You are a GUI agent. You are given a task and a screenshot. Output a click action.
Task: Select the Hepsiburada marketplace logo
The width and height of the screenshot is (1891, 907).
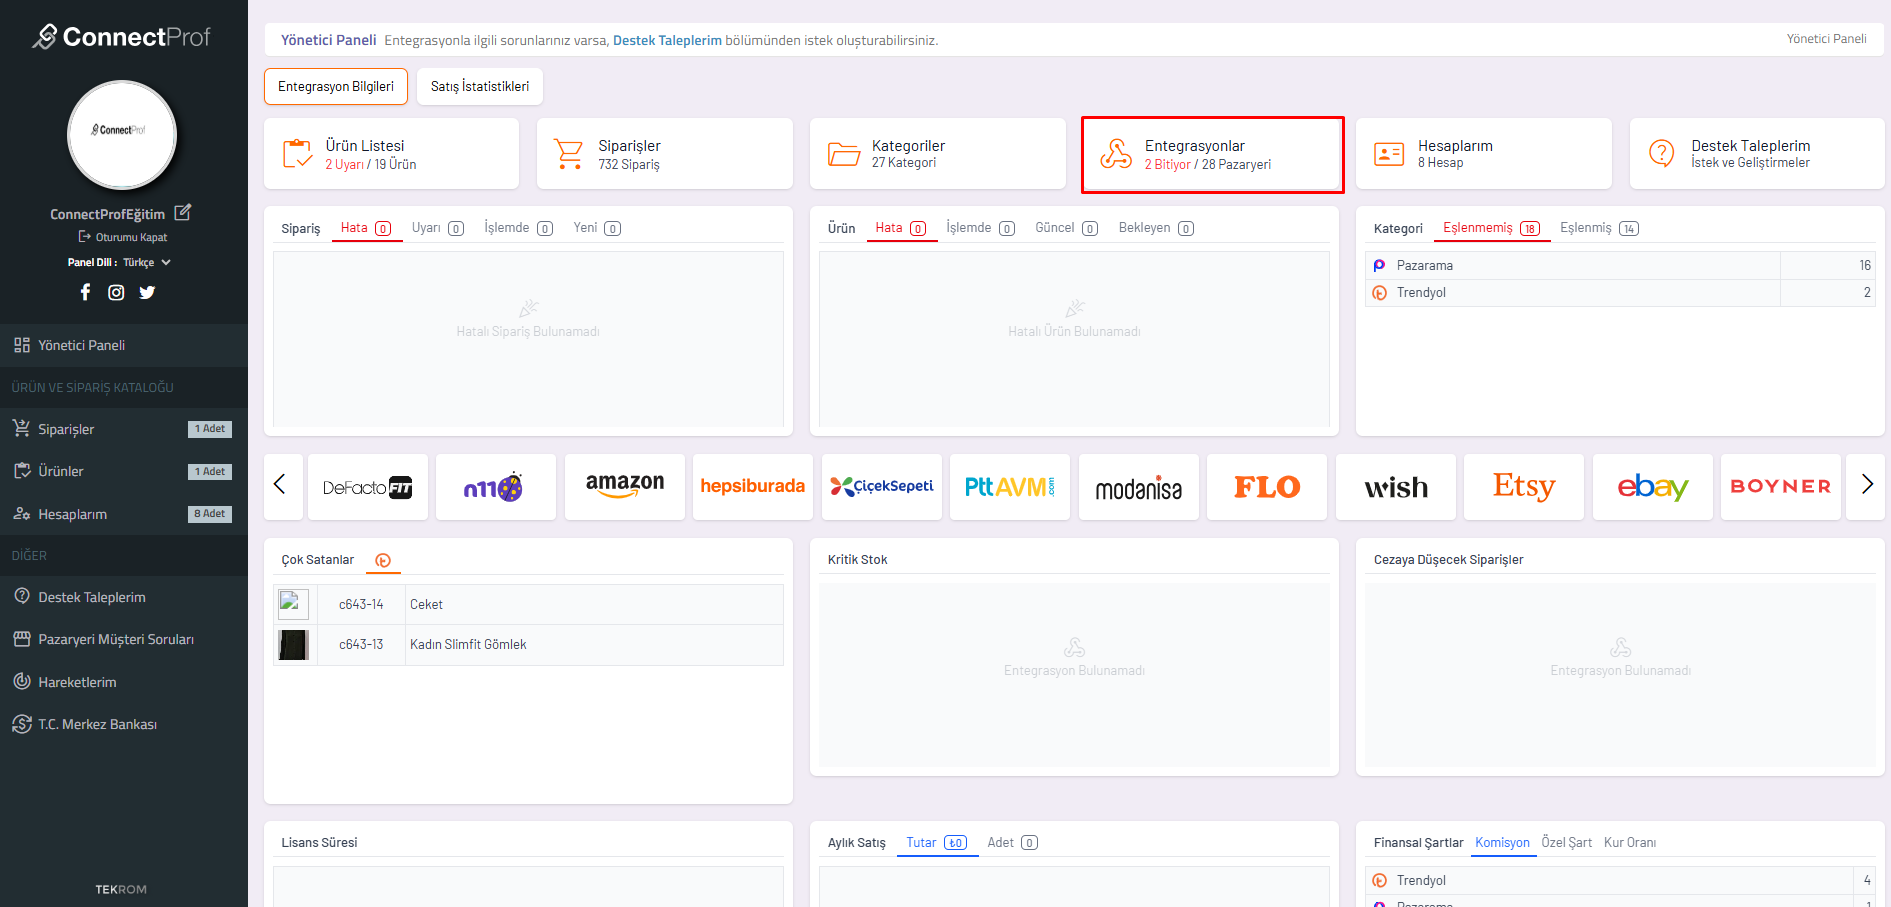tap(752, 487)
